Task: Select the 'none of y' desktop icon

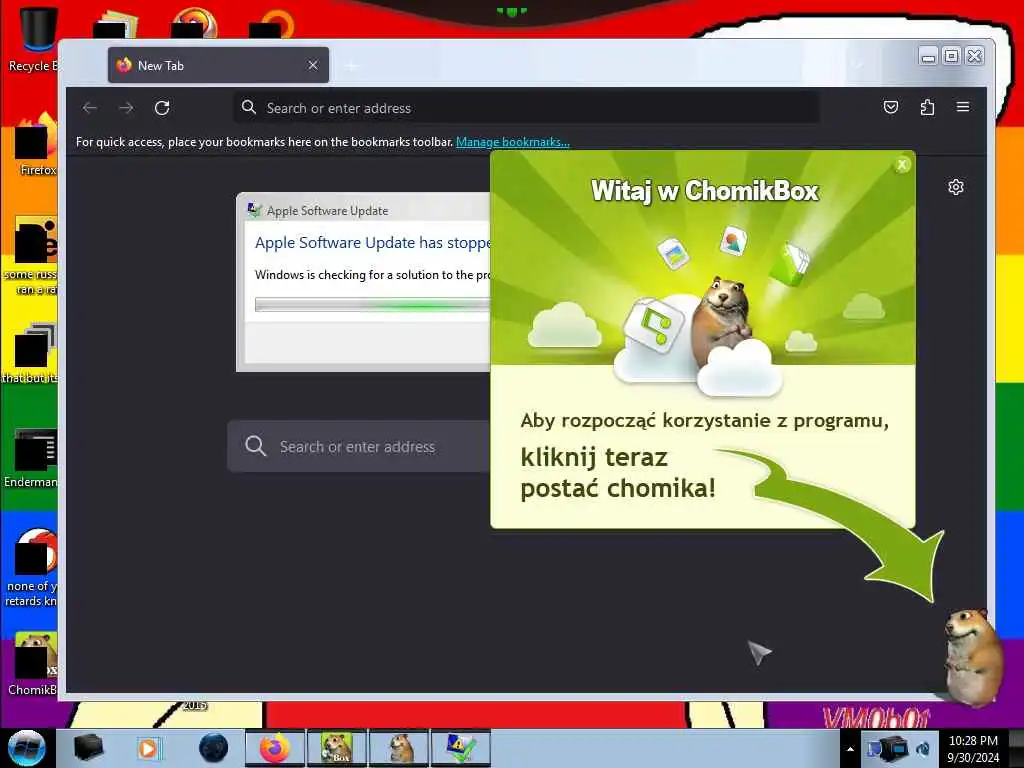Action: click(x=31, y=568)
